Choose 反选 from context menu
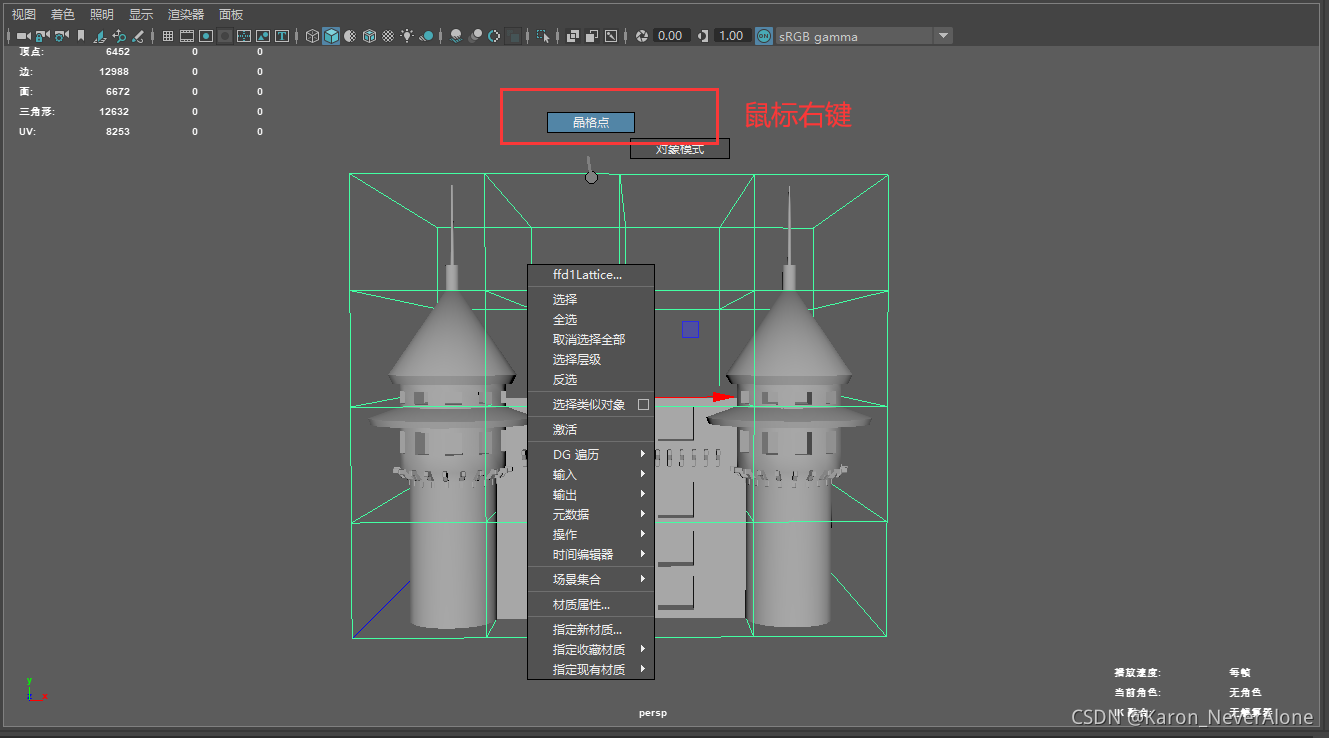1329x738 pixels. click(565, 380)
